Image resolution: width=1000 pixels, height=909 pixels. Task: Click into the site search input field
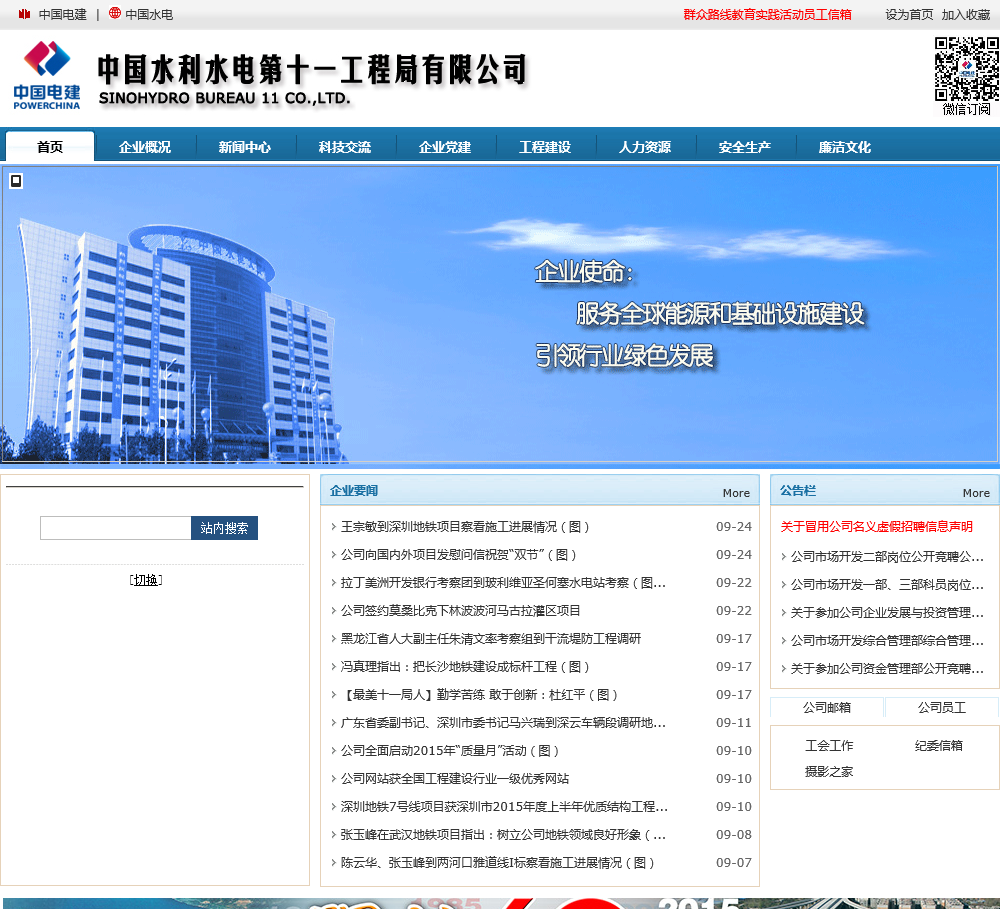pos(115,528)
